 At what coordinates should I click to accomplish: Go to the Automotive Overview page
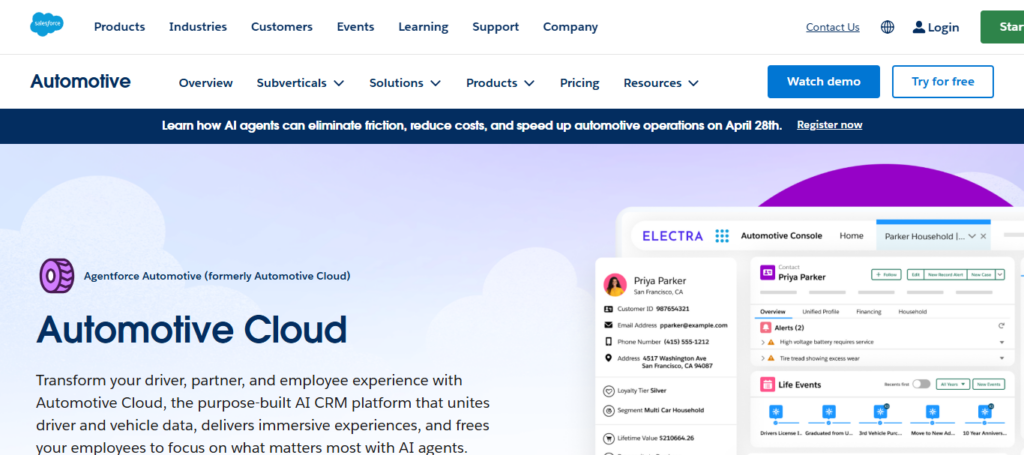coord(206,83)
